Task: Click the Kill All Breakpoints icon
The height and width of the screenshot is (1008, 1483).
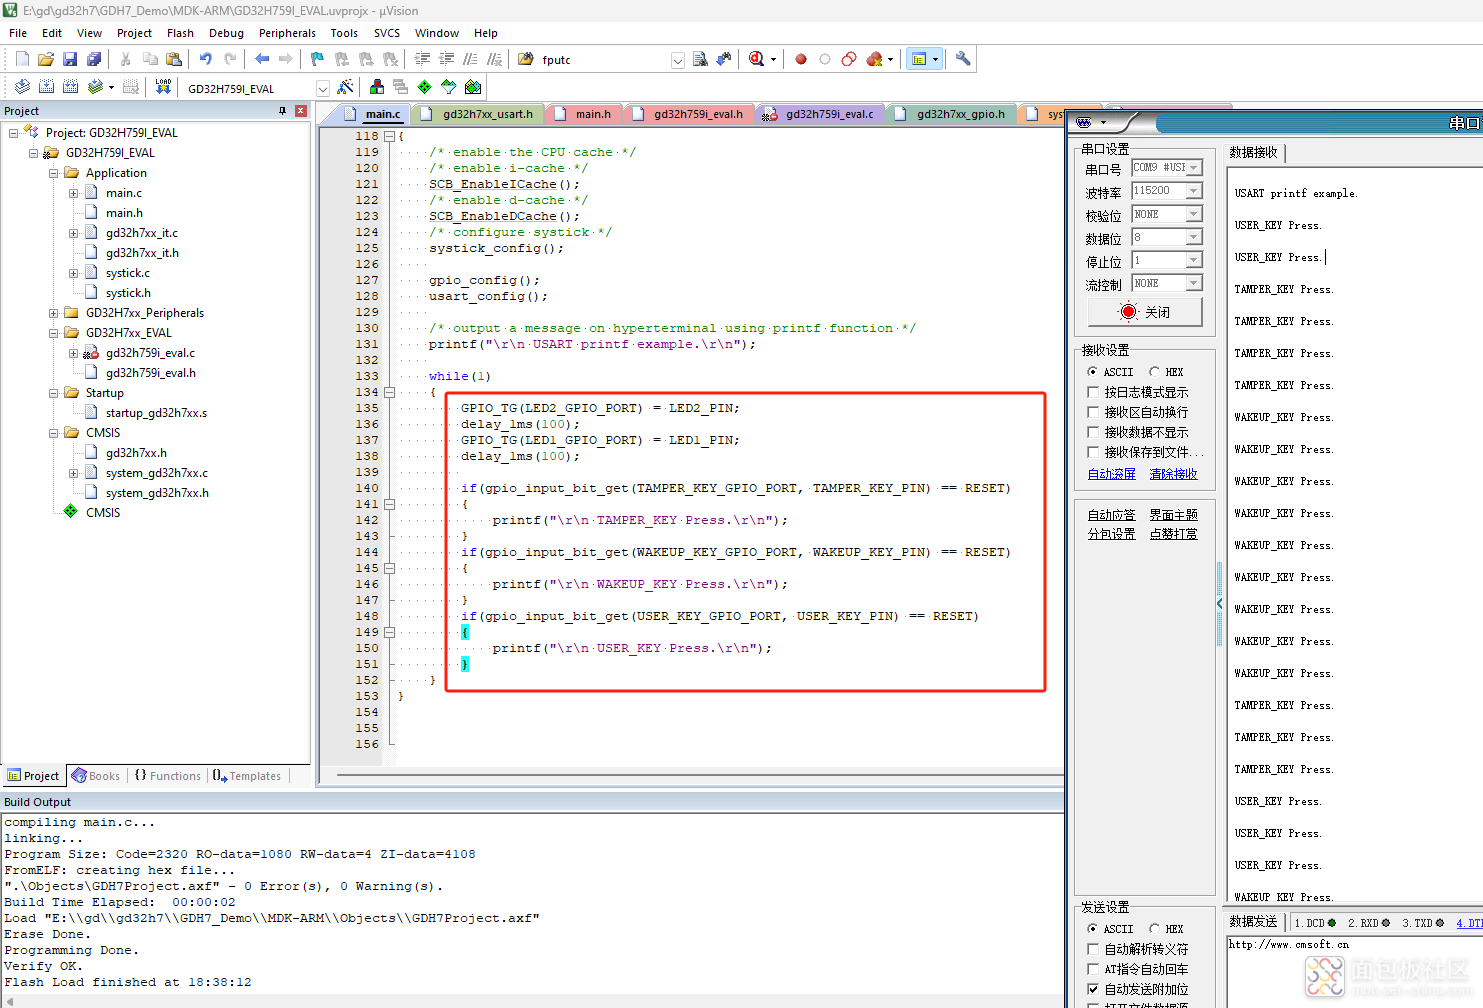Action: (x=874, y=59)
